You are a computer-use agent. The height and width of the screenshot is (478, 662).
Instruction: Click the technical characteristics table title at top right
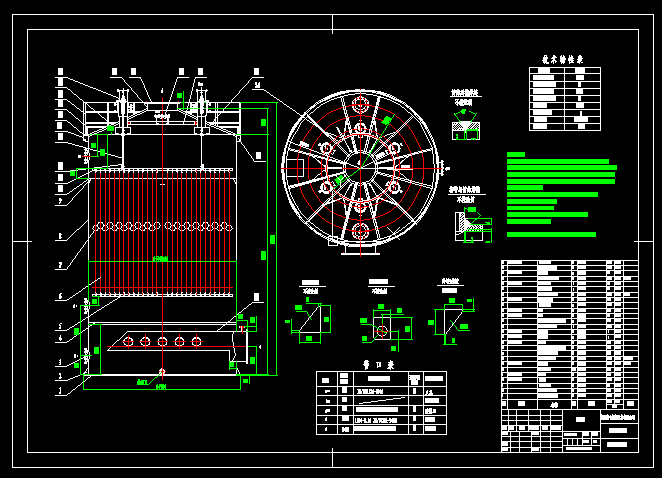pyautogui.click(x=564, y=59)
